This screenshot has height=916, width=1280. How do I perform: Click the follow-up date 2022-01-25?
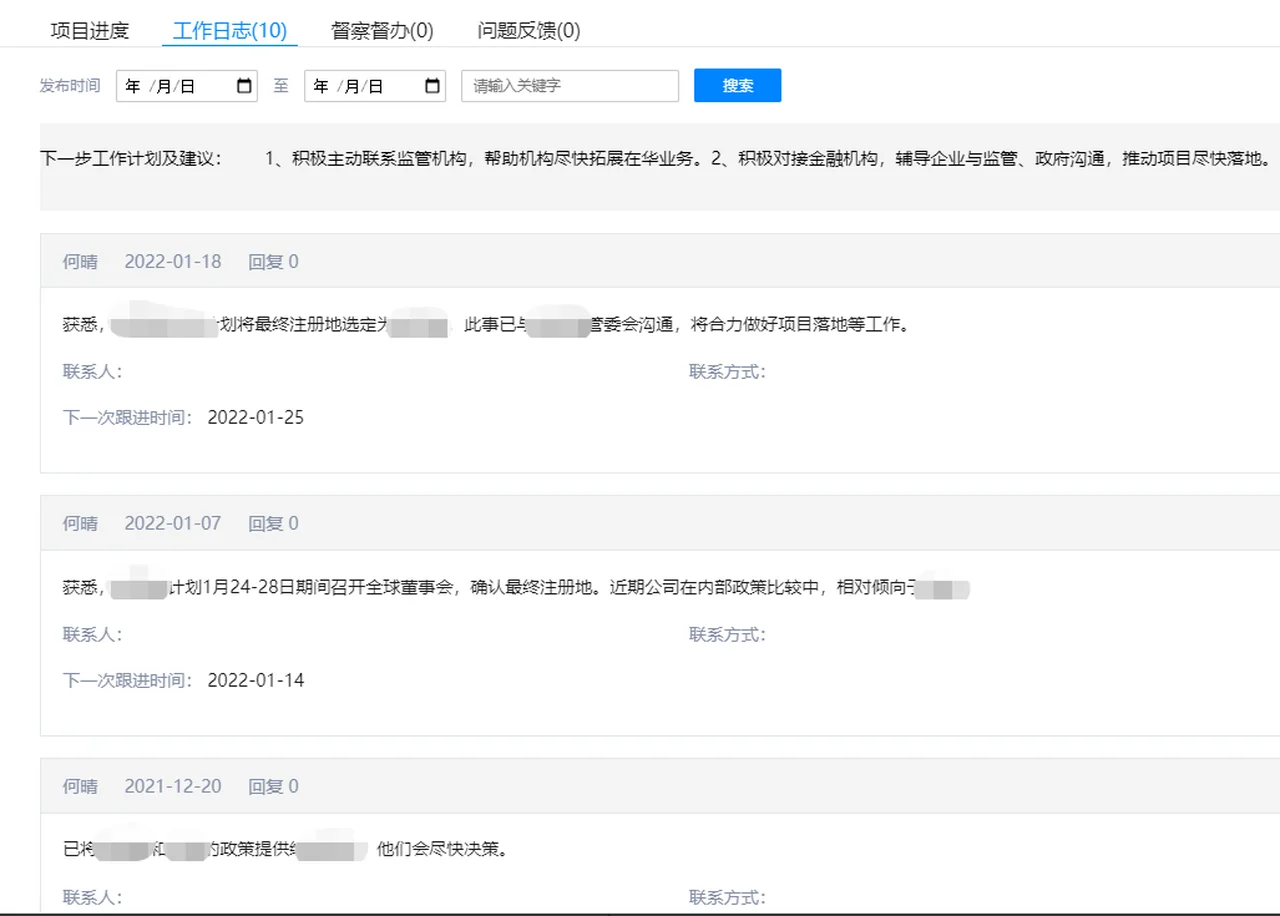click(256, 418)
